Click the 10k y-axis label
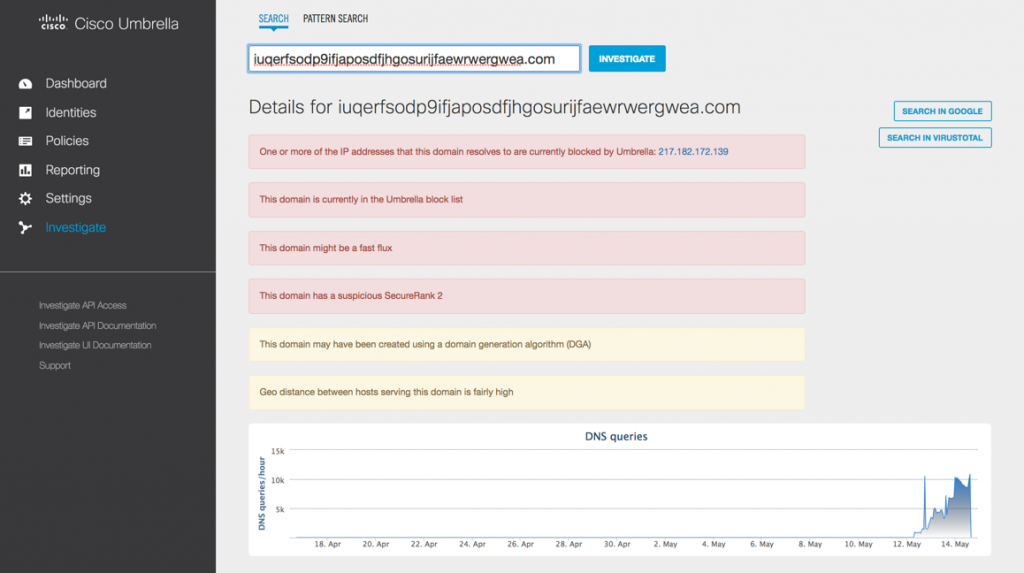The width and height of the screenshot is (1024, 573). (x=278, y=480)
